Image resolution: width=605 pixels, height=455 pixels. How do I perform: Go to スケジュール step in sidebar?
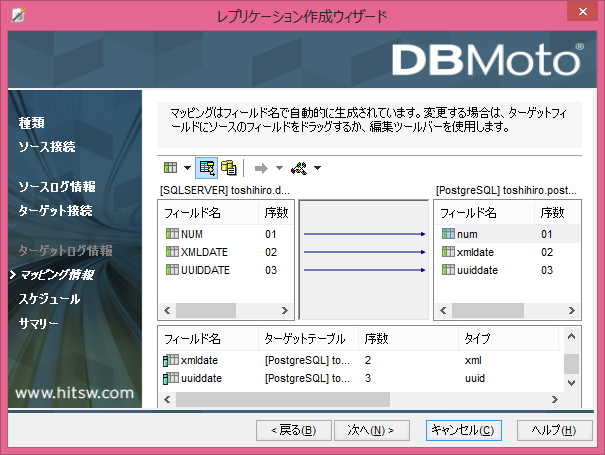click(x=49, y=299)
